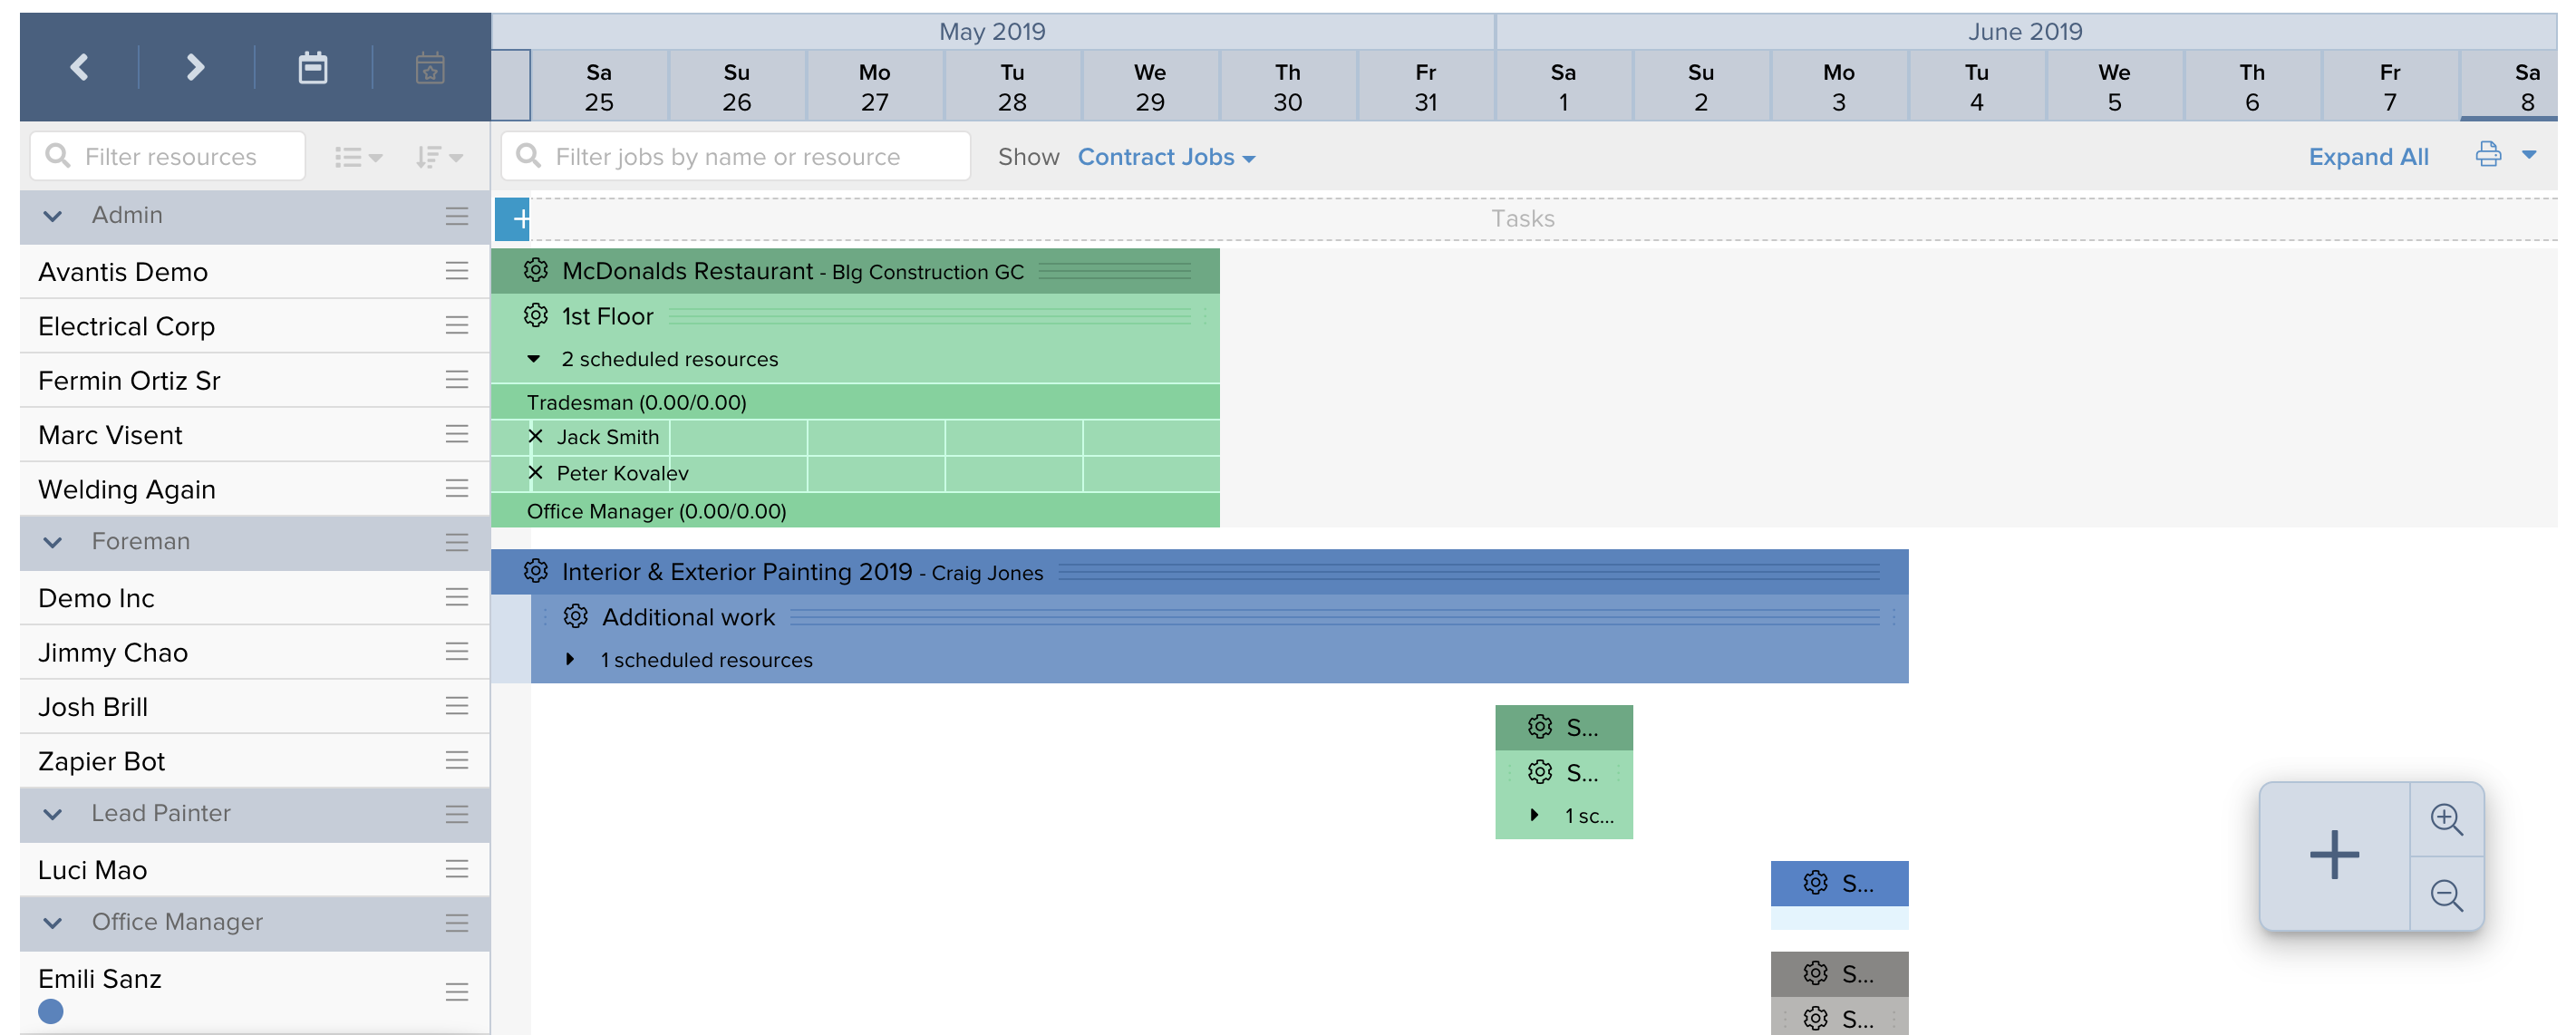Viewport: 2576px width, 1035px height.
Task: Collapse the Foreman resource group
Action: click(53, 542)
